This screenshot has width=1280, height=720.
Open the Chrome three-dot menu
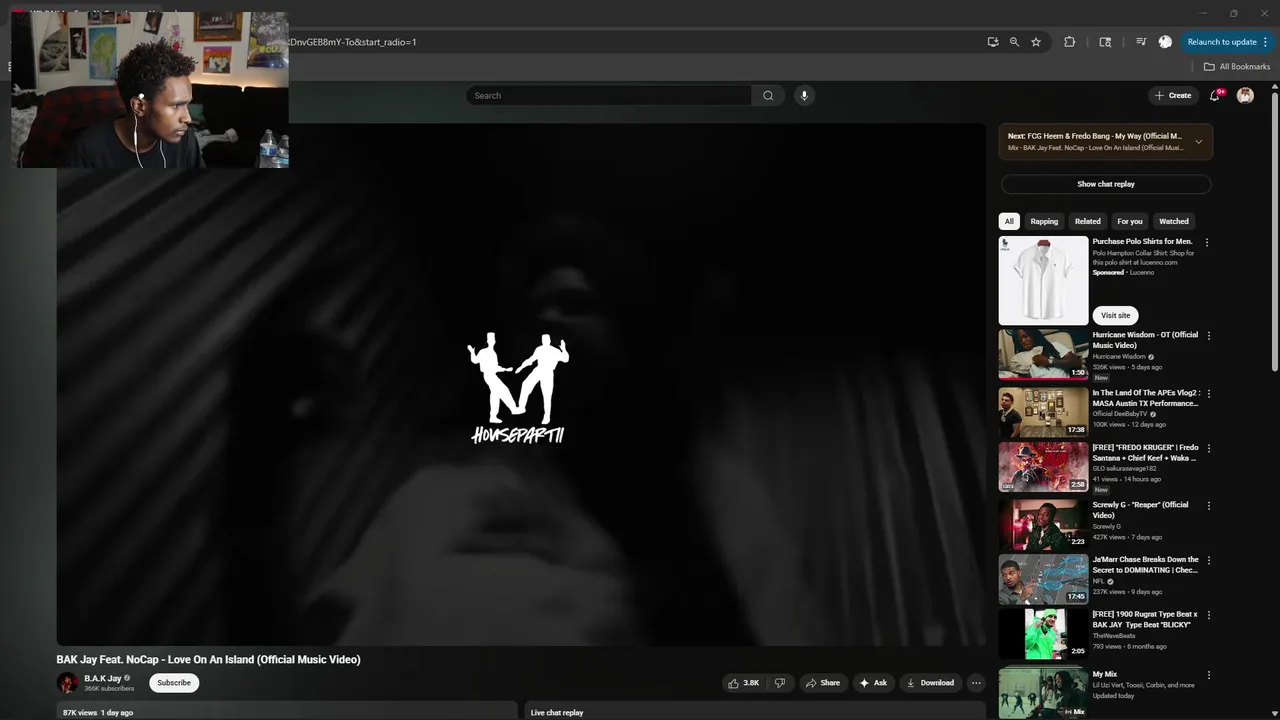(x=1265, y=42)
